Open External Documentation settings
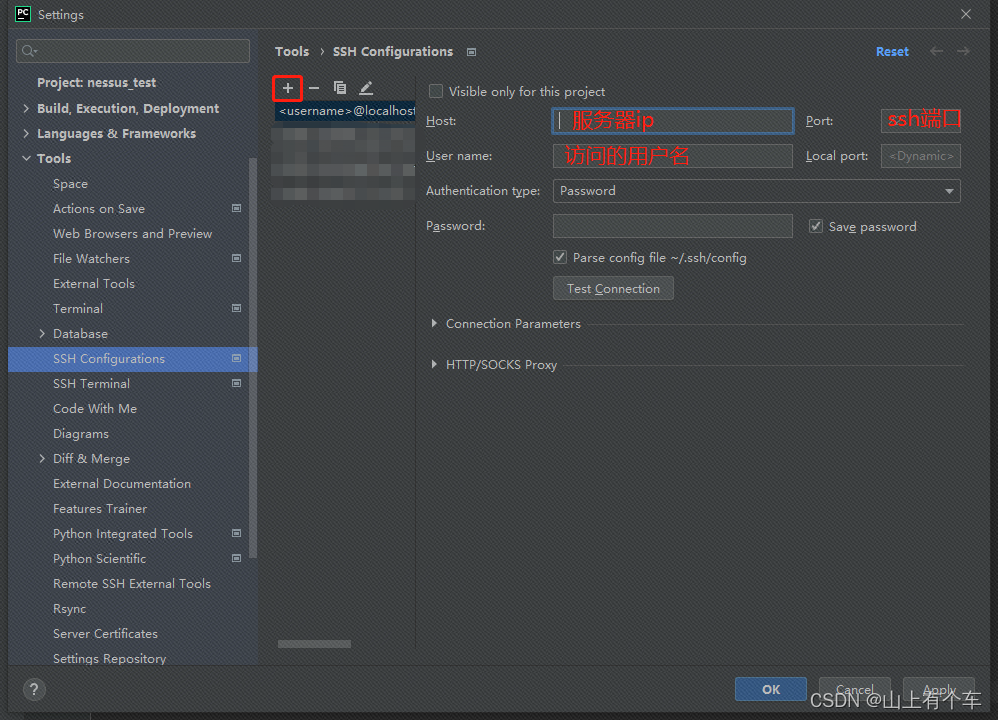 point(122,484)
